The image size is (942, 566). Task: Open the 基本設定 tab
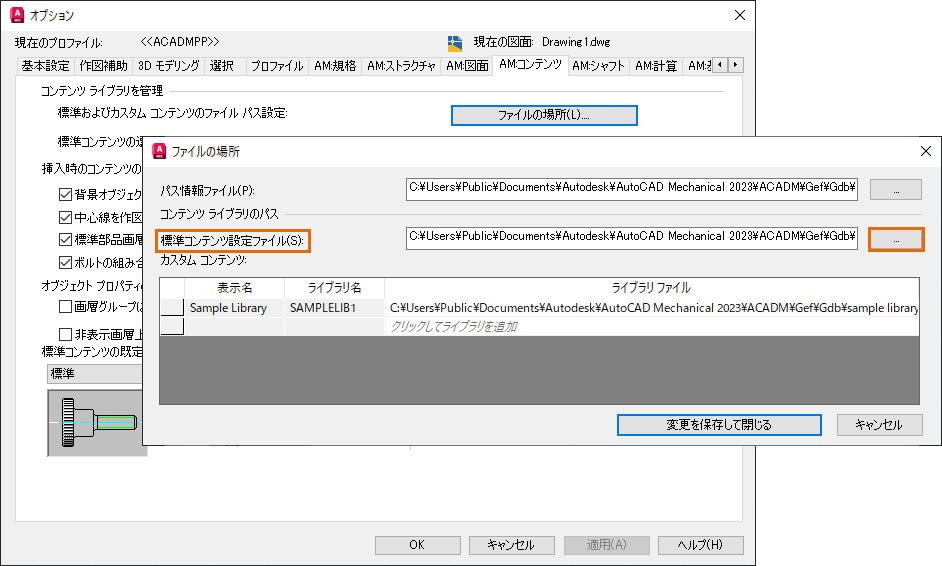(x=45, y=65)
